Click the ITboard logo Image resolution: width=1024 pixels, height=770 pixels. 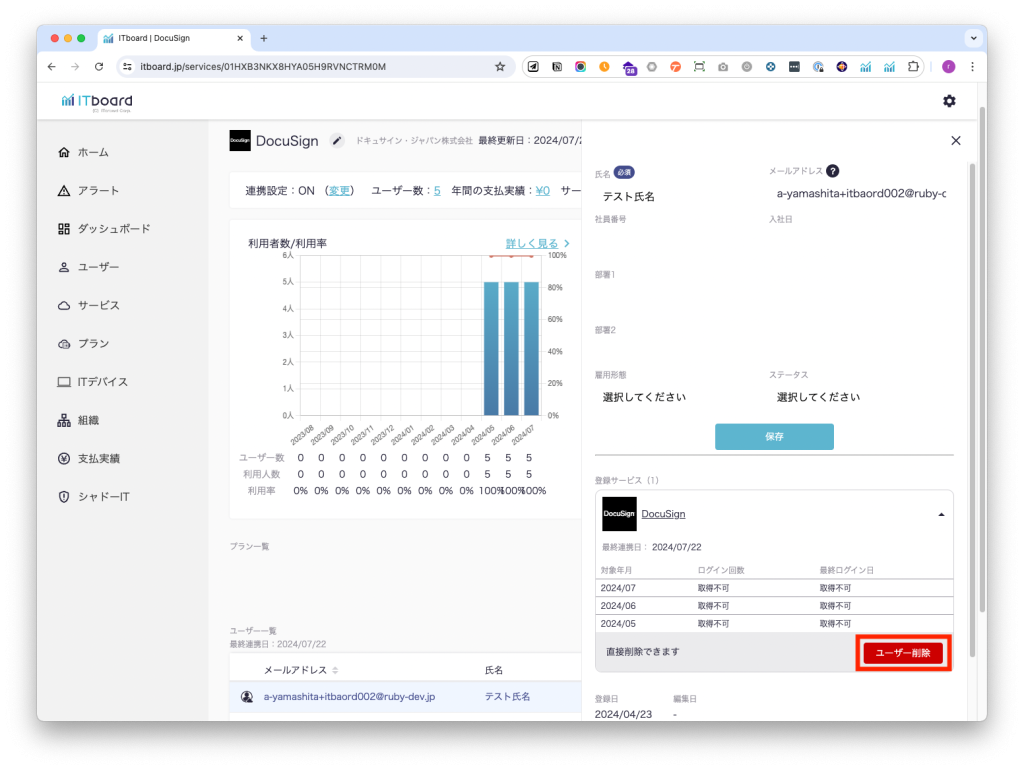tap(96, 101)
